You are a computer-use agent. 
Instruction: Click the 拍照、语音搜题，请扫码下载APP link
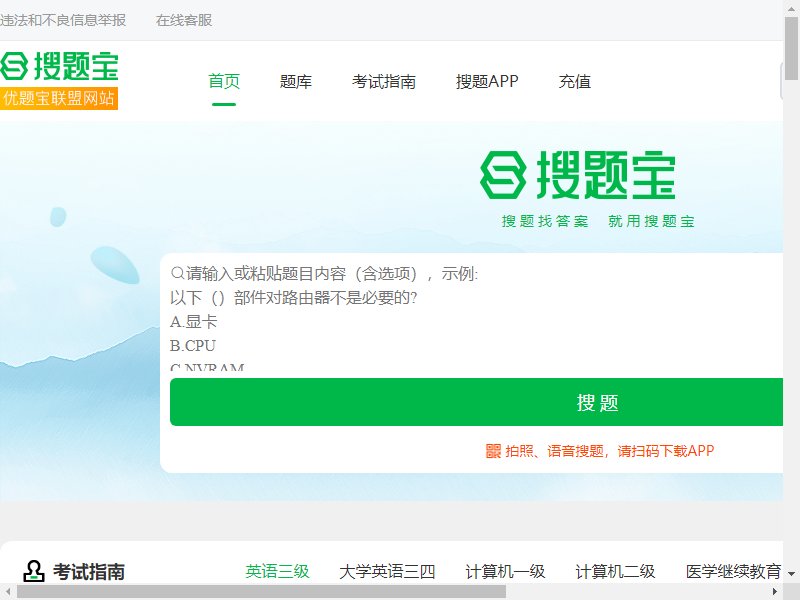pyautogui.click(x=610, y=451)
